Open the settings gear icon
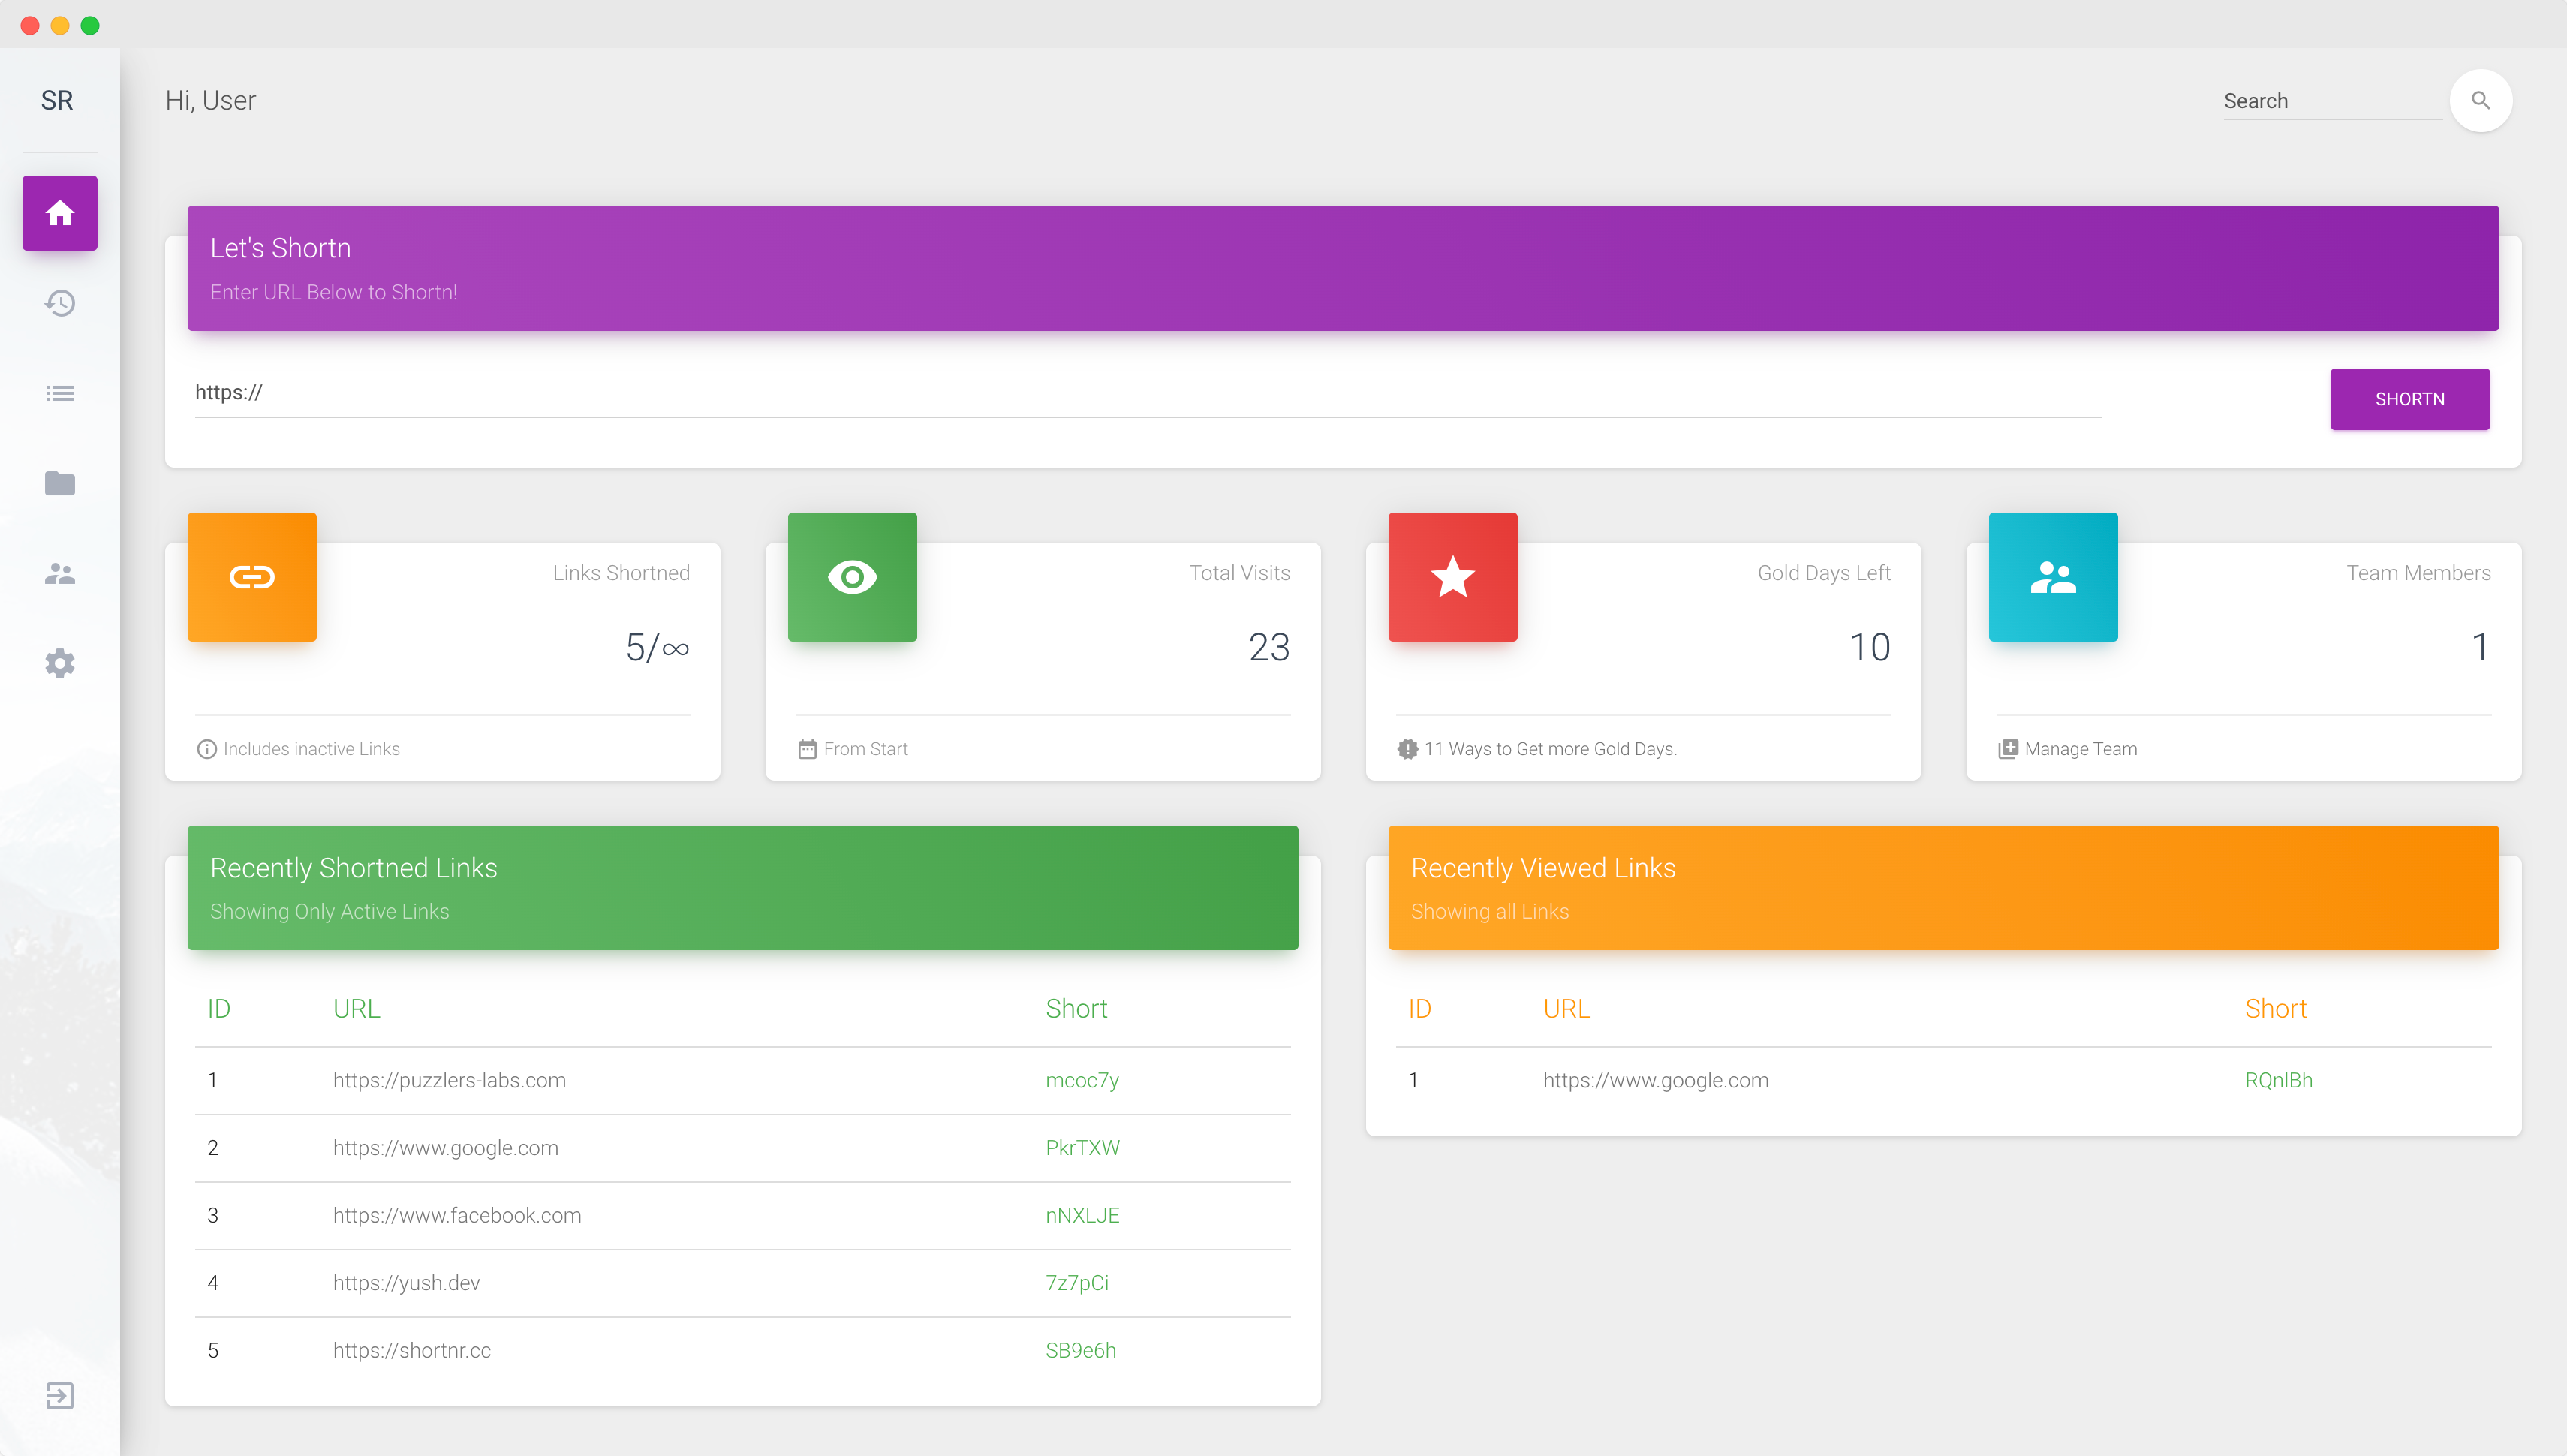Viewport: 2567px width, 1456px height. [x=60, y=664]
